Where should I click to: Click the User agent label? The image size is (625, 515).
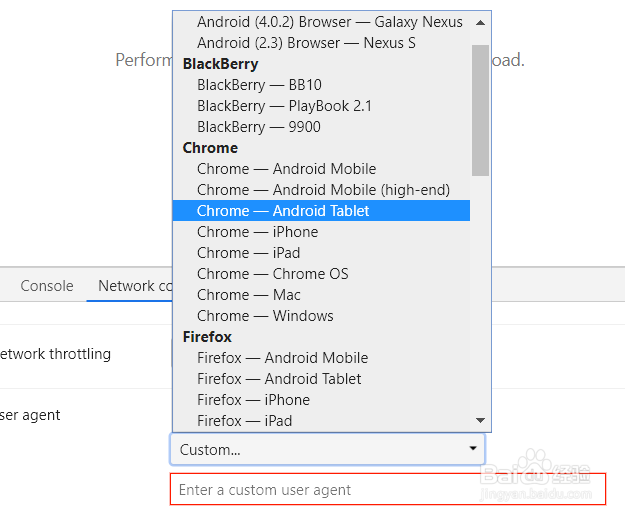(30, 415)
